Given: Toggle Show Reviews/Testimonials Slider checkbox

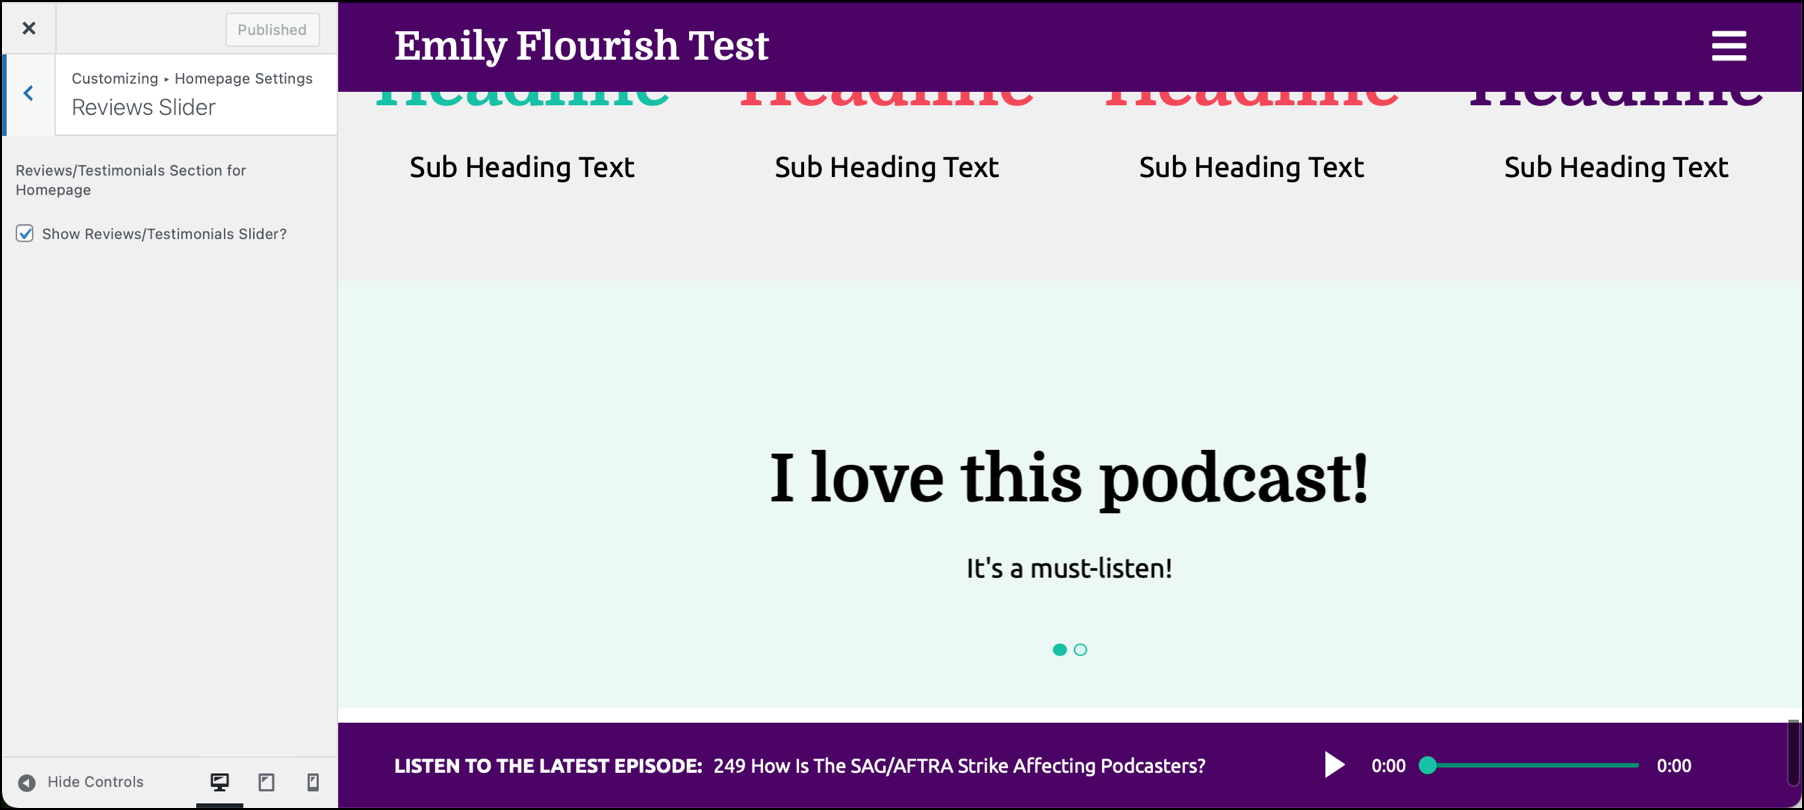Looking at the screenshot, I should click(25, 233).
